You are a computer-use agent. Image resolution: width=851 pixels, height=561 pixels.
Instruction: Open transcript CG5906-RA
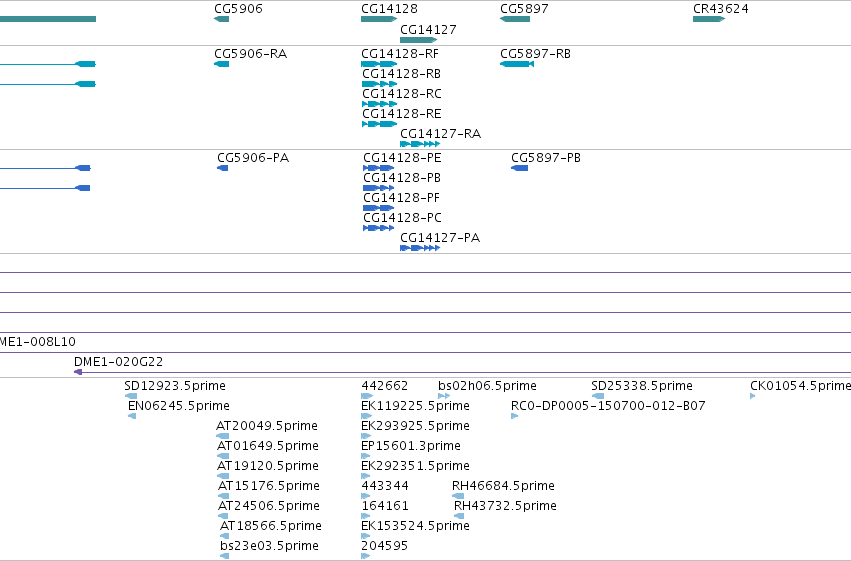point(251,54)
